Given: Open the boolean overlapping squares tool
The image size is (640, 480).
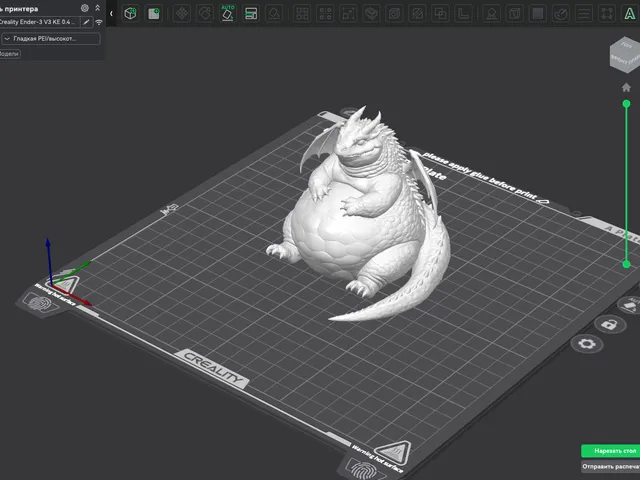Looking at the screenshot, I should coord(440,13).
